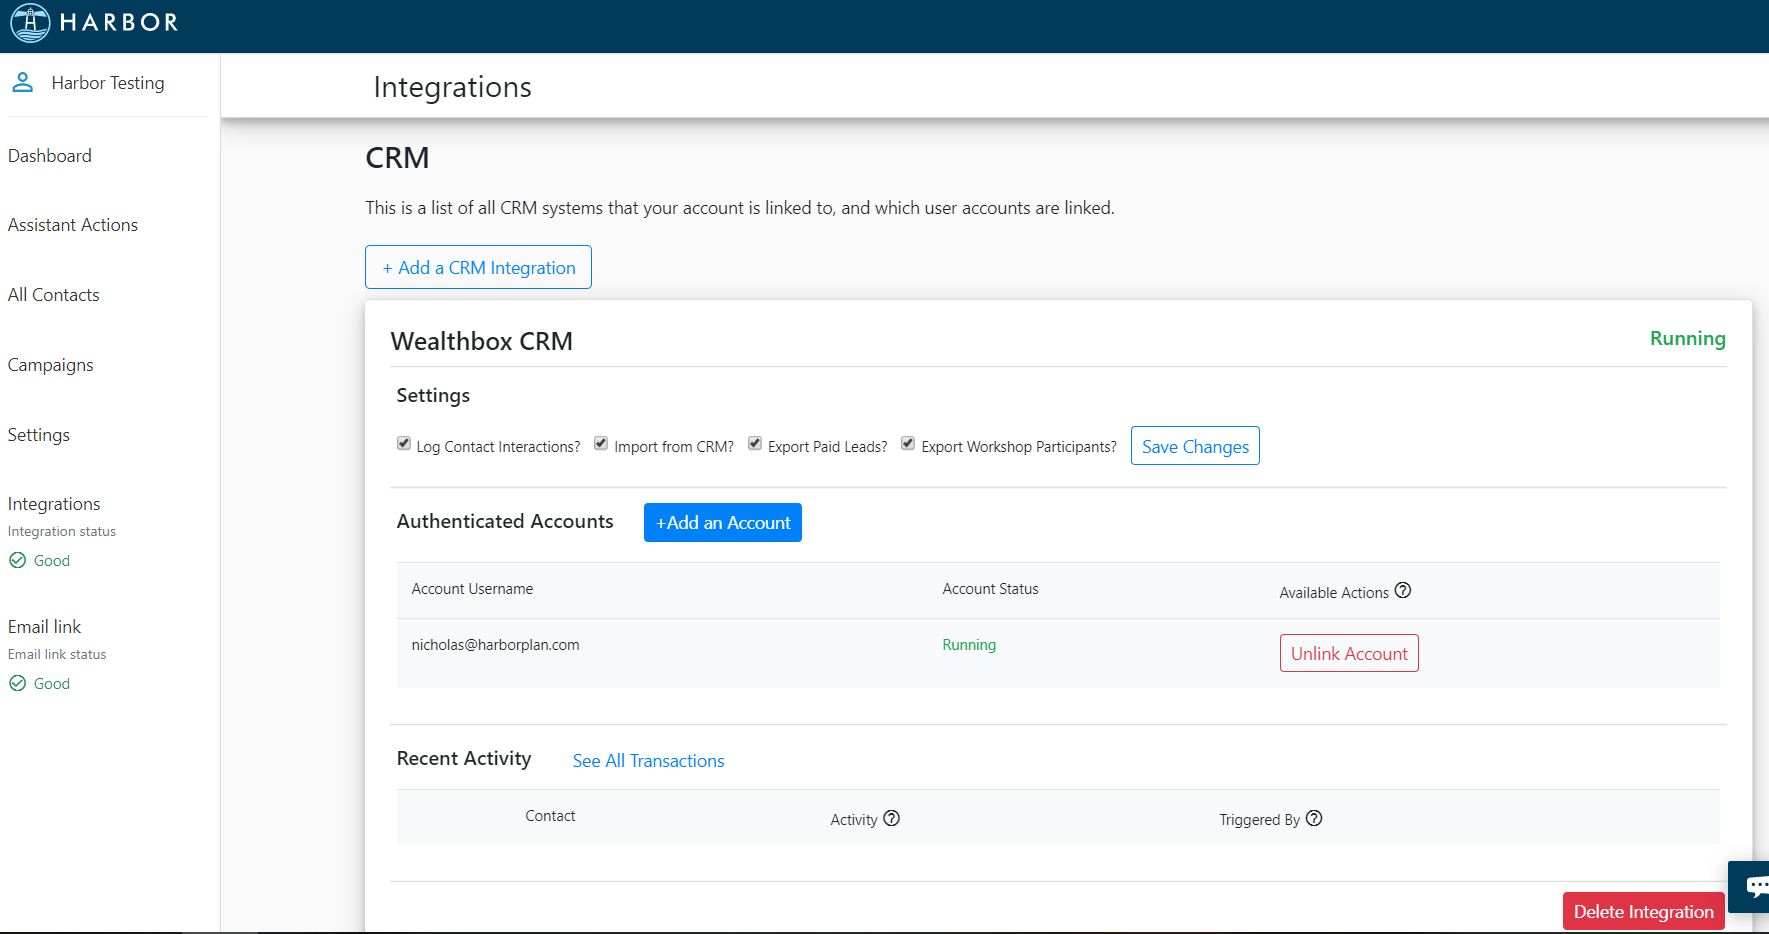This screenshot has height=934, width=1769.
Task: Click the Account Username column header
Action: [473, 589]
